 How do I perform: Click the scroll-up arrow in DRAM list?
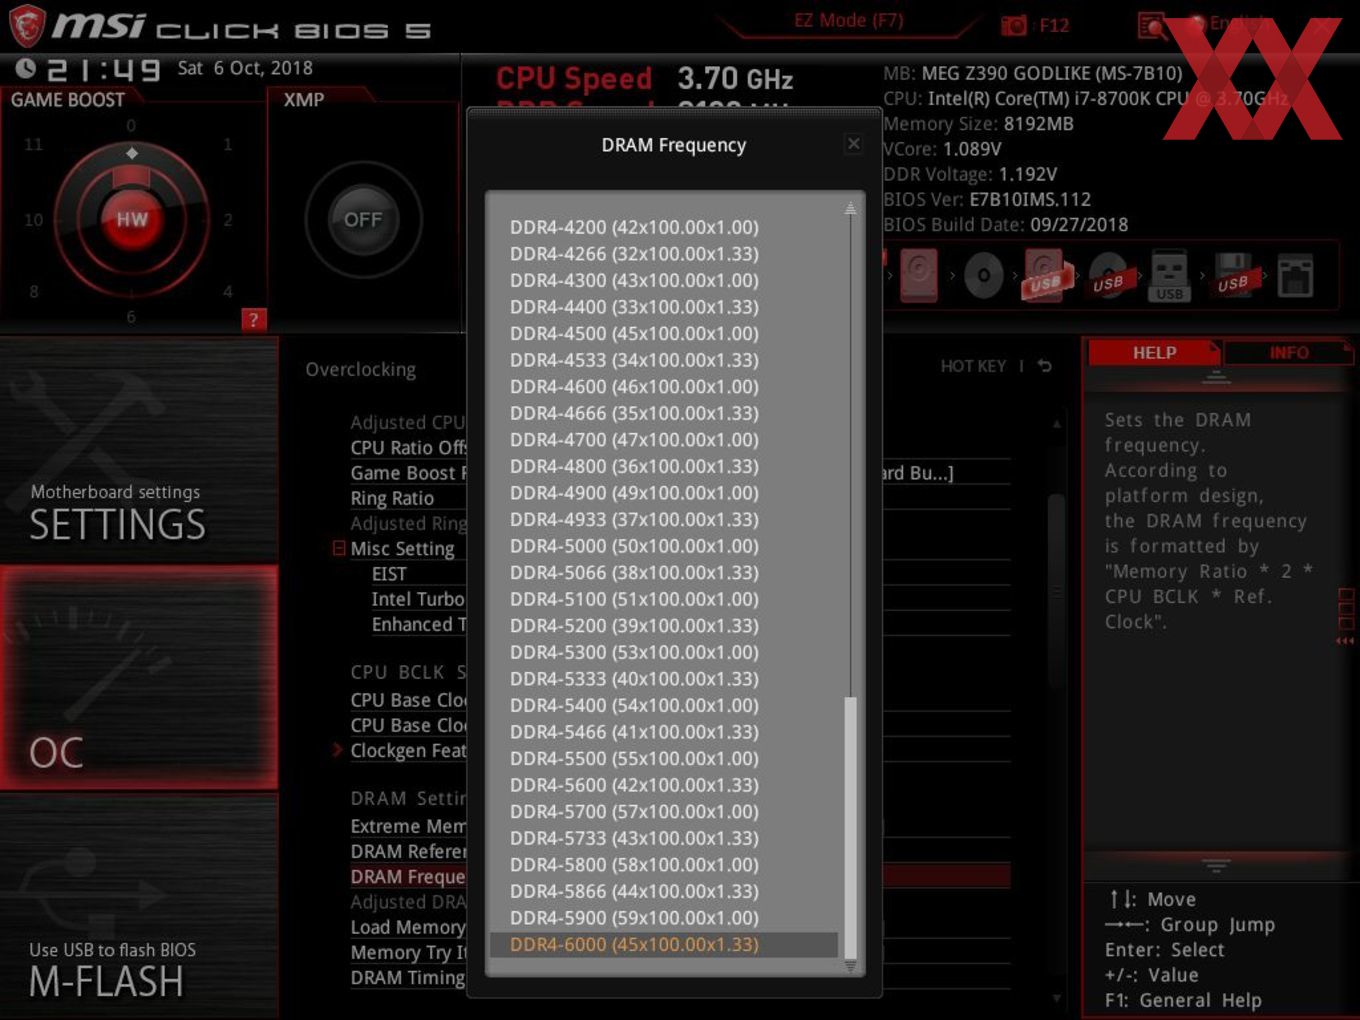[850, 208]
